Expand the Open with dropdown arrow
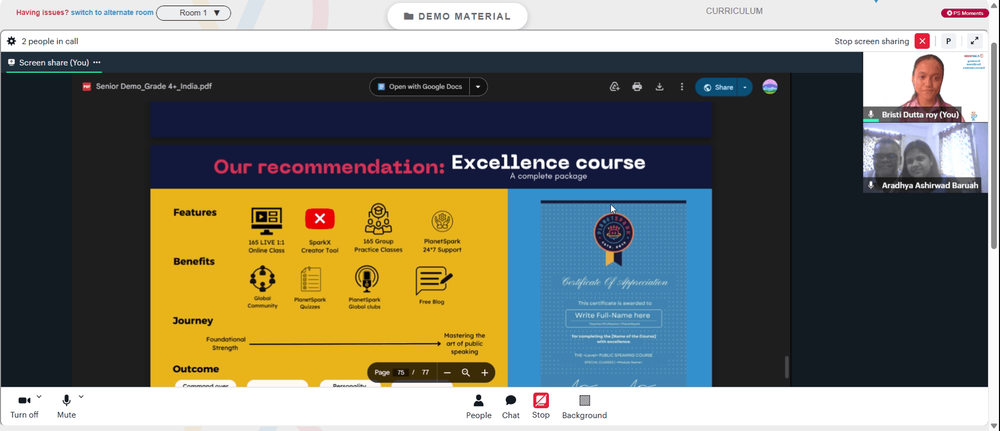This screenshot has height=431, width=1000. click(x=478, y=87)
